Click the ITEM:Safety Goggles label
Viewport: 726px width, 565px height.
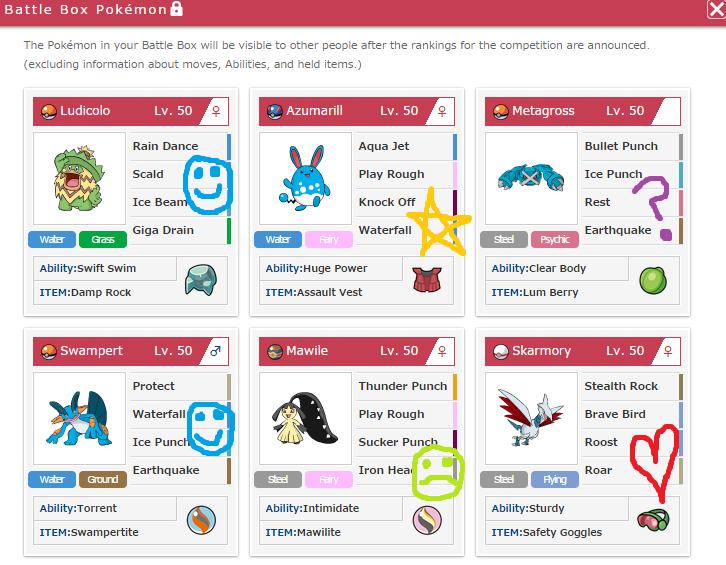546,533
